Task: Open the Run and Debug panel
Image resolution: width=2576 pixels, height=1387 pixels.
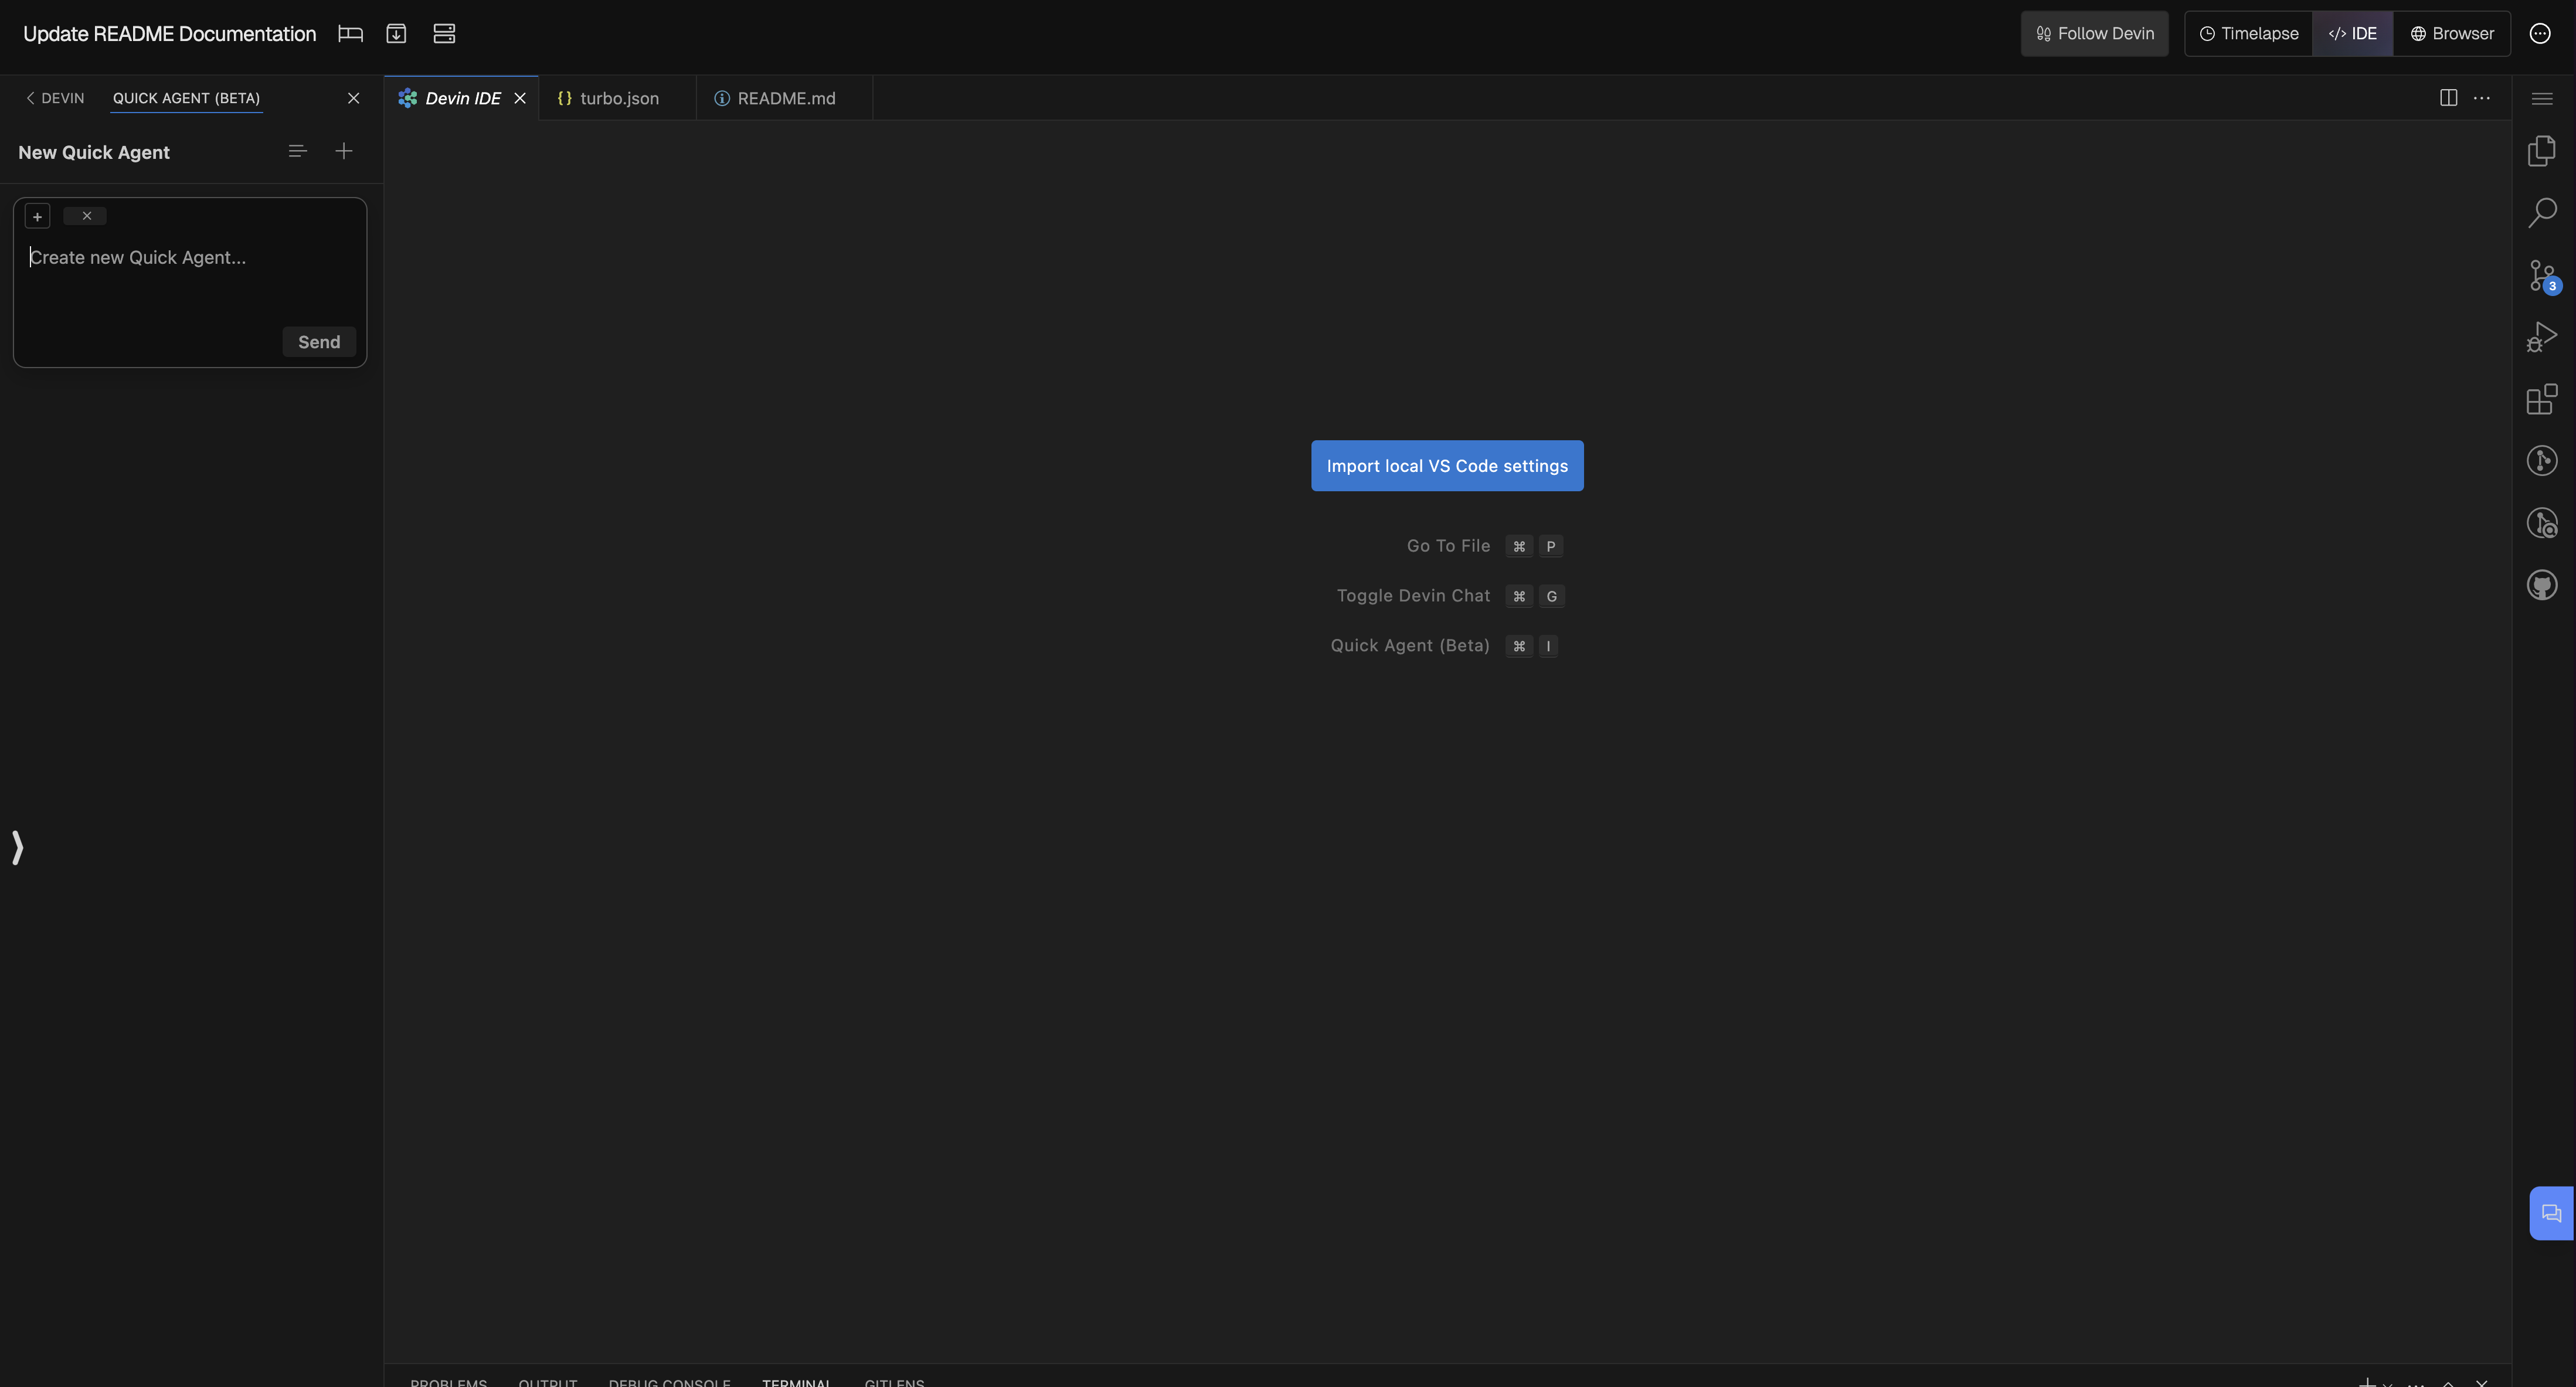Action: (2543, 336)
